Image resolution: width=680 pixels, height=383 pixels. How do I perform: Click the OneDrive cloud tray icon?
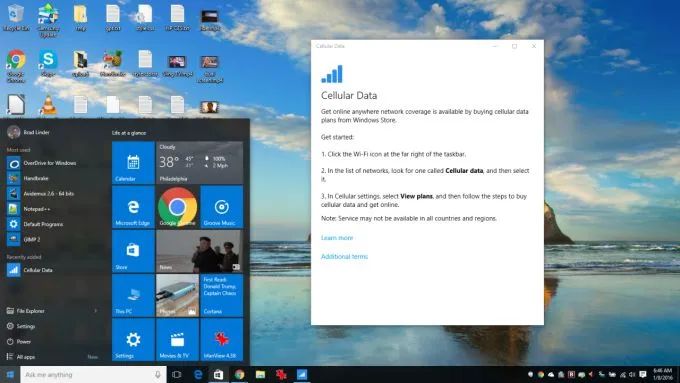[551, 374]
